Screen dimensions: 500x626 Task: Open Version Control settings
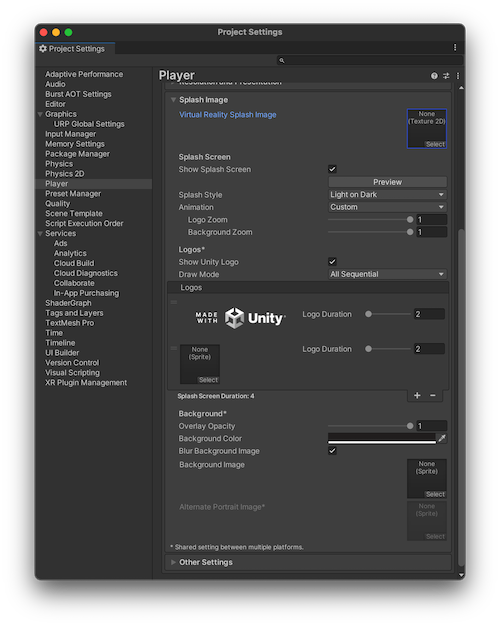coord(72,363)
